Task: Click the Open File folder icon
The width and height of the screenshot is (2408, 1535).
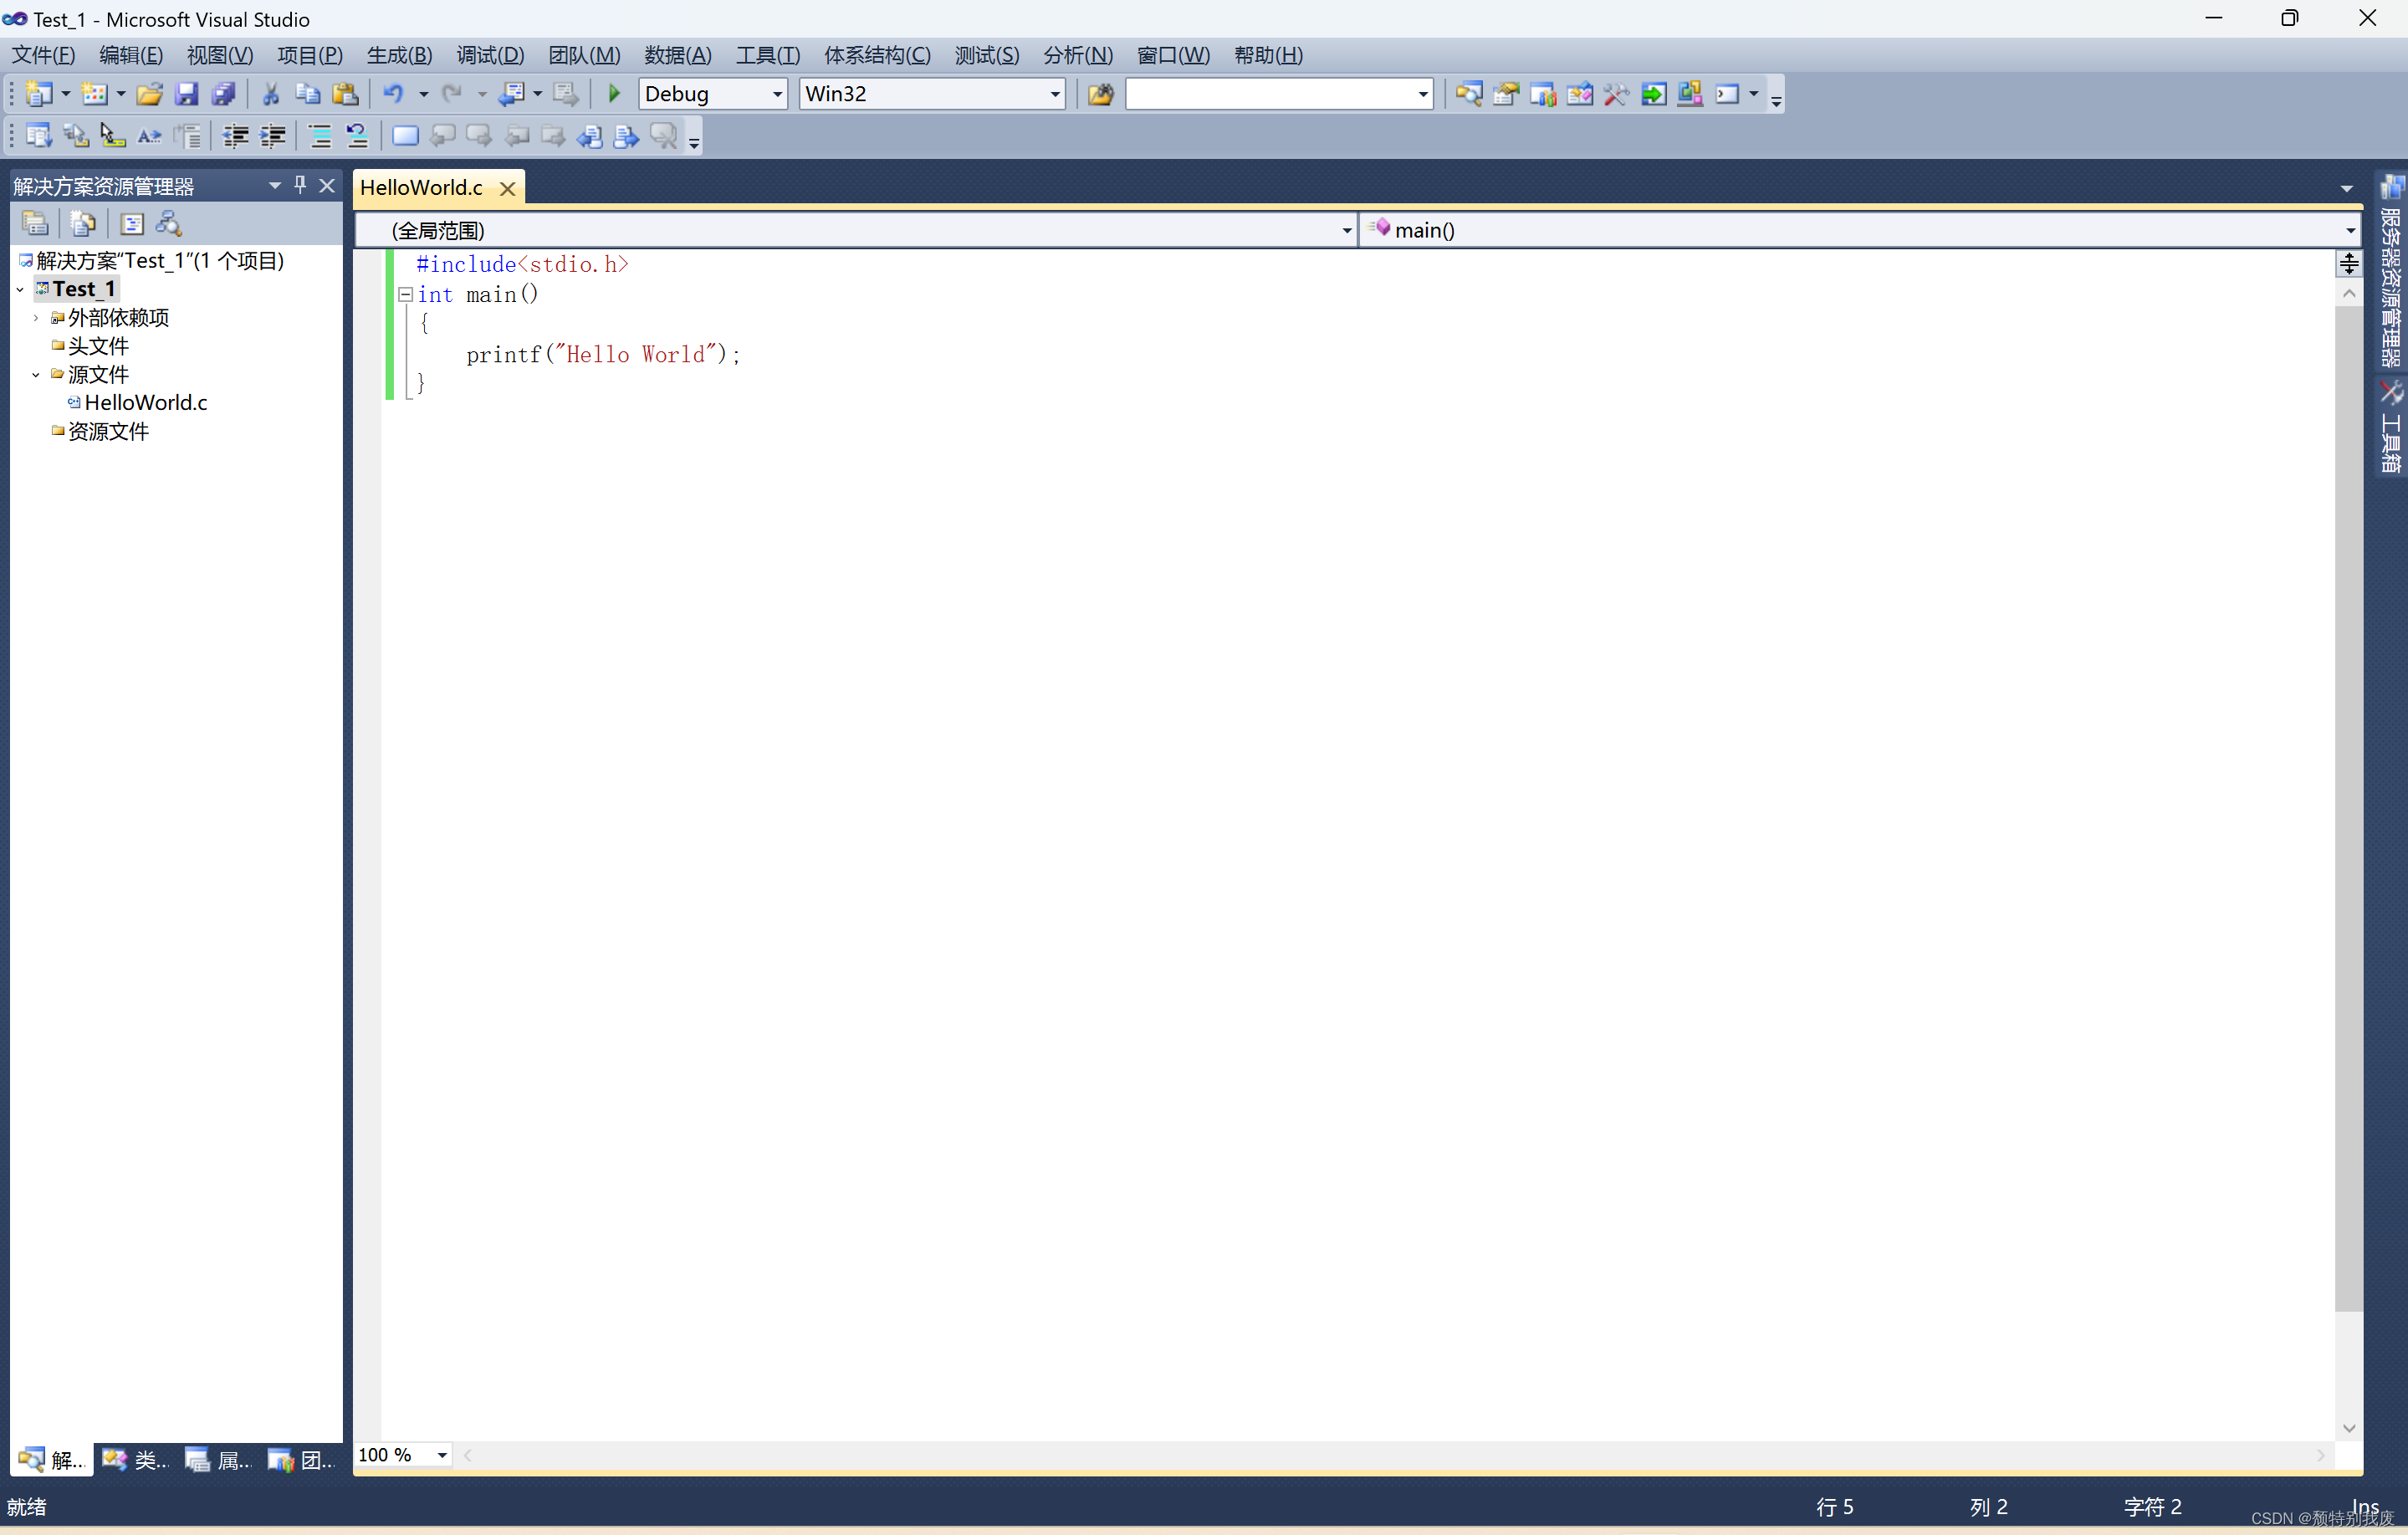Action: pos(149,94)
